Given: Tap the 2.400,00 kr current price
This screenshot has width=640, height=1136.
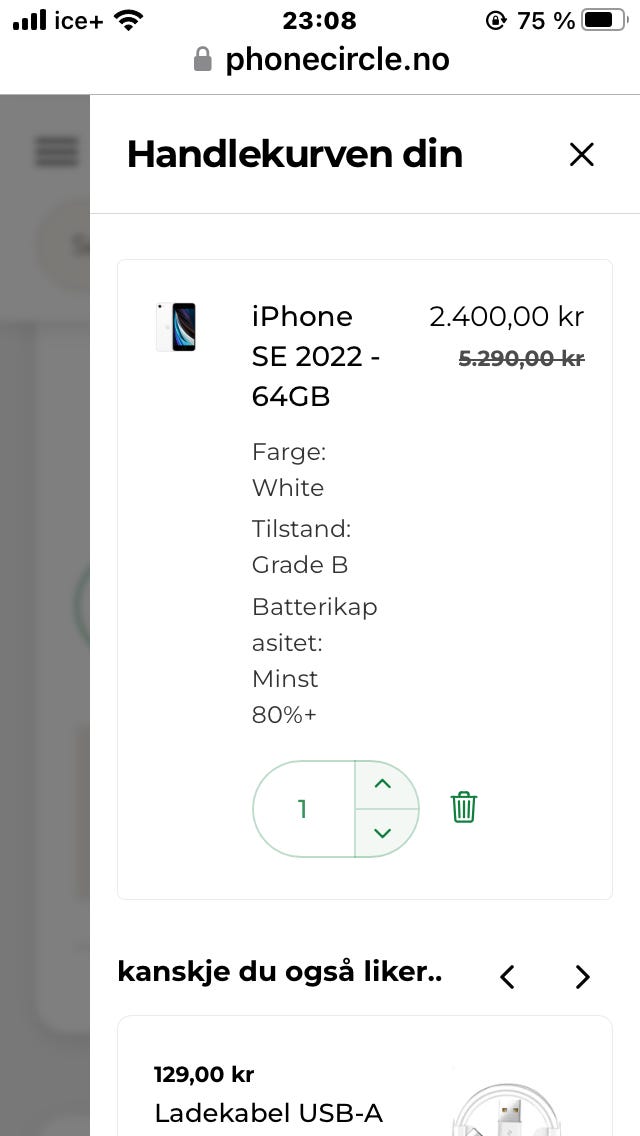Looking at the screenshot, I should (506, 317).
